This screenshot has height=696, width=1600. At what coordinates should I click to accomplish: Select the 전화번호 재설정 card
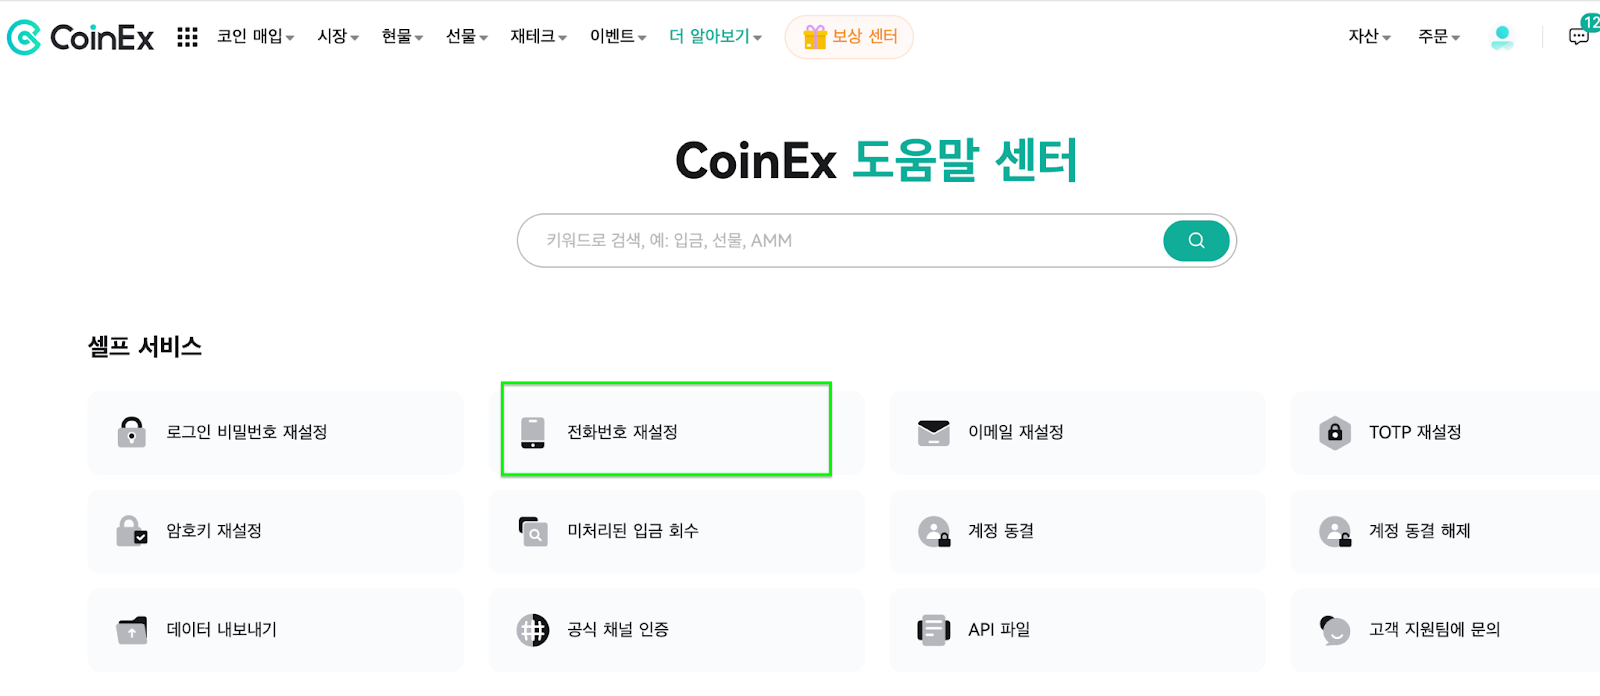pos(666,430)
